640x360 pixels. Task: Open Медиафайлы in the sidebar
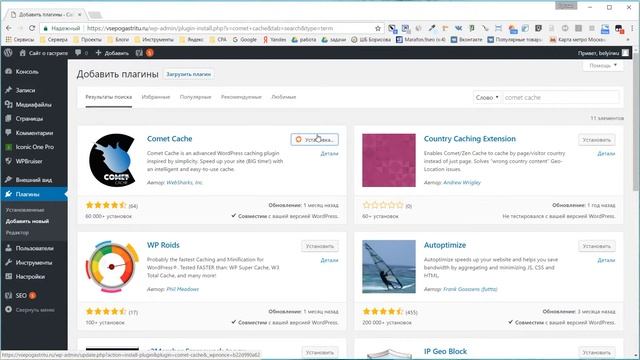pos(33,104)
